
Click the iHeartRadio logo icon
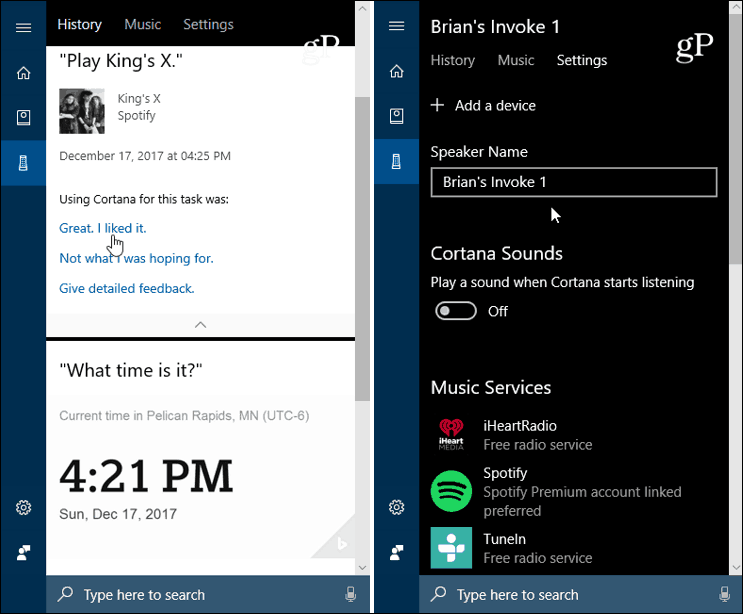[451, 434]
